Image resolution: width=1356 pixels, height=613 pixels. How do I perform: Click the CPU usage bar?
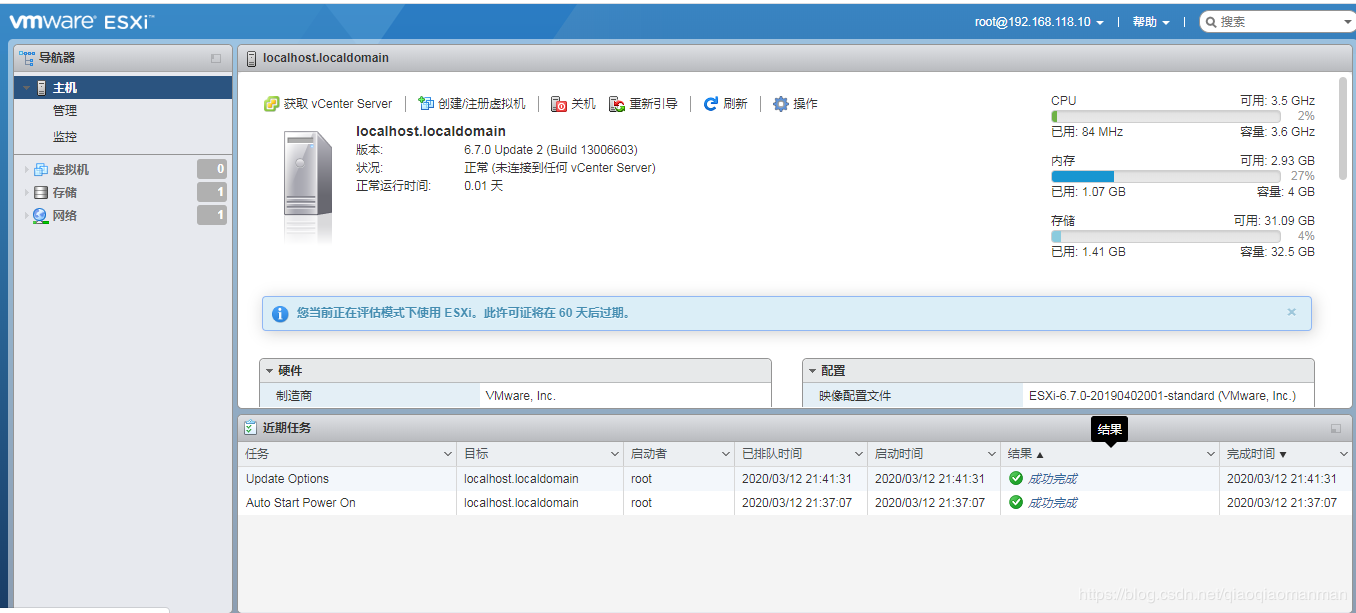1165,116
